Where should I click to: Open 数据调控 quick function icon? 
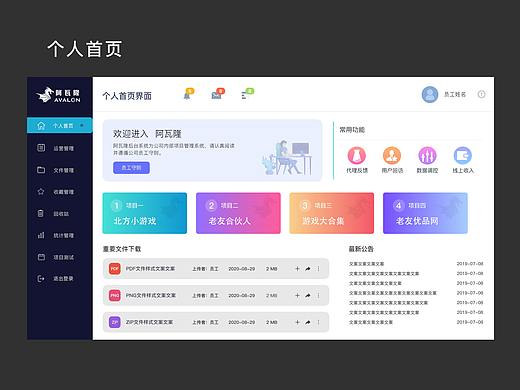pos(427,155)
